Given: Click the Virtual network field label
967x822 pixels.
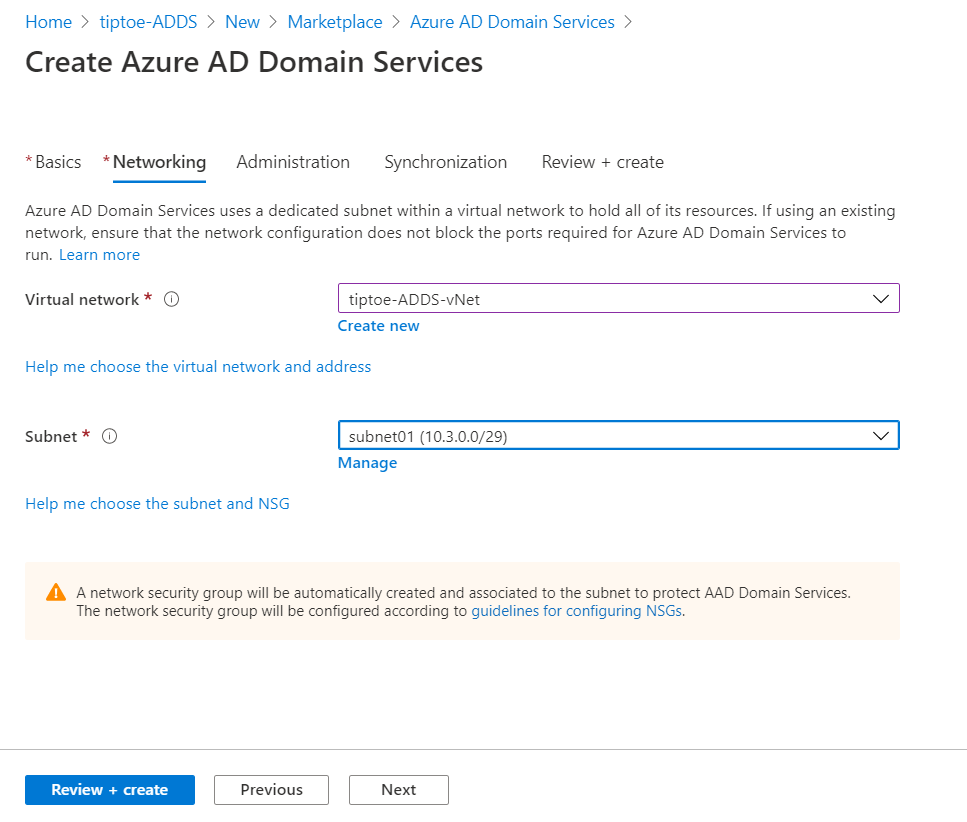Looking at the screenshot, I should click(82, 300).
